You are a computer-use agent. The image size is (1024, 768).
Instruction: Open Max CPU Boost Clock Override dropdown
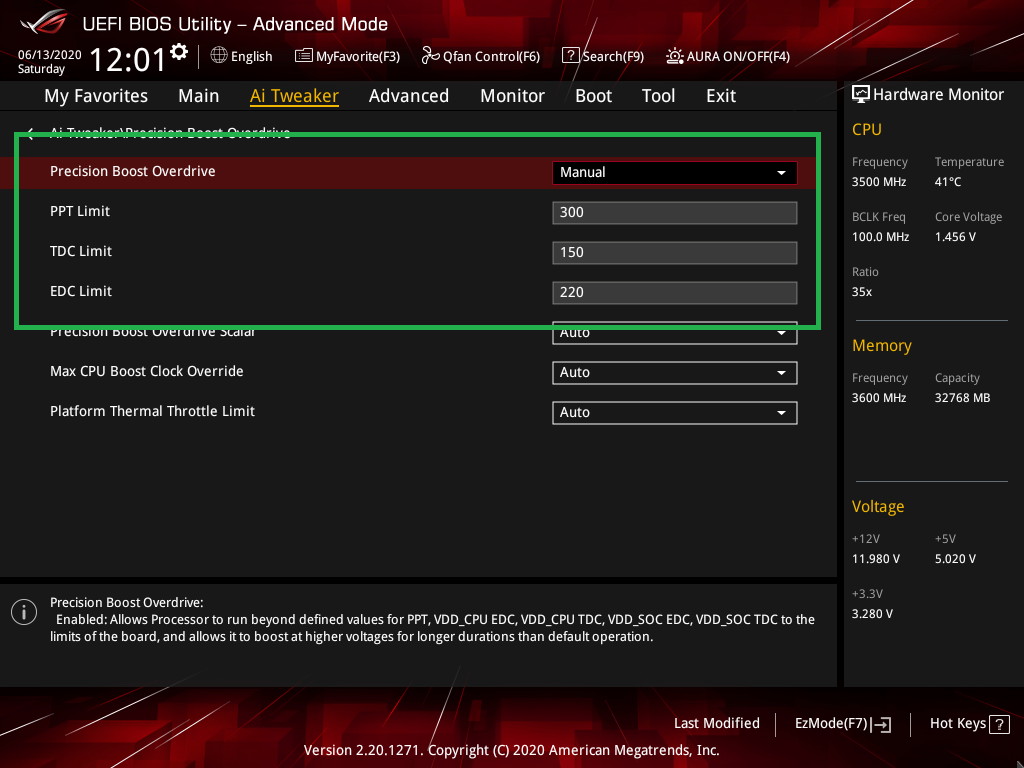[x=675, y=373]
